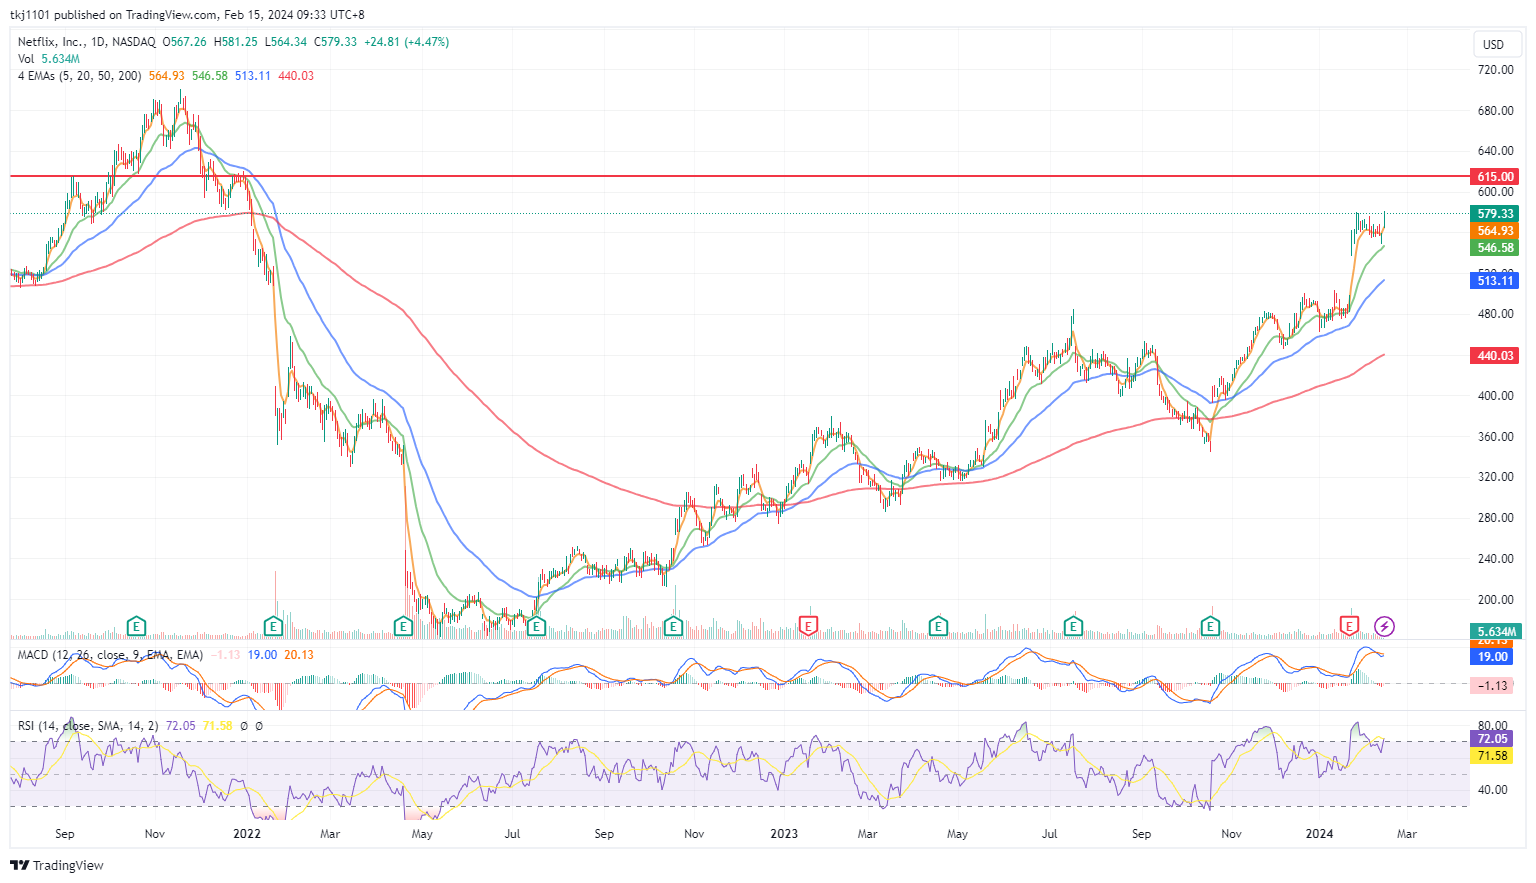Click the TradingView logo at bottom left
1536x883 pixels.
(x=57, y=865)
